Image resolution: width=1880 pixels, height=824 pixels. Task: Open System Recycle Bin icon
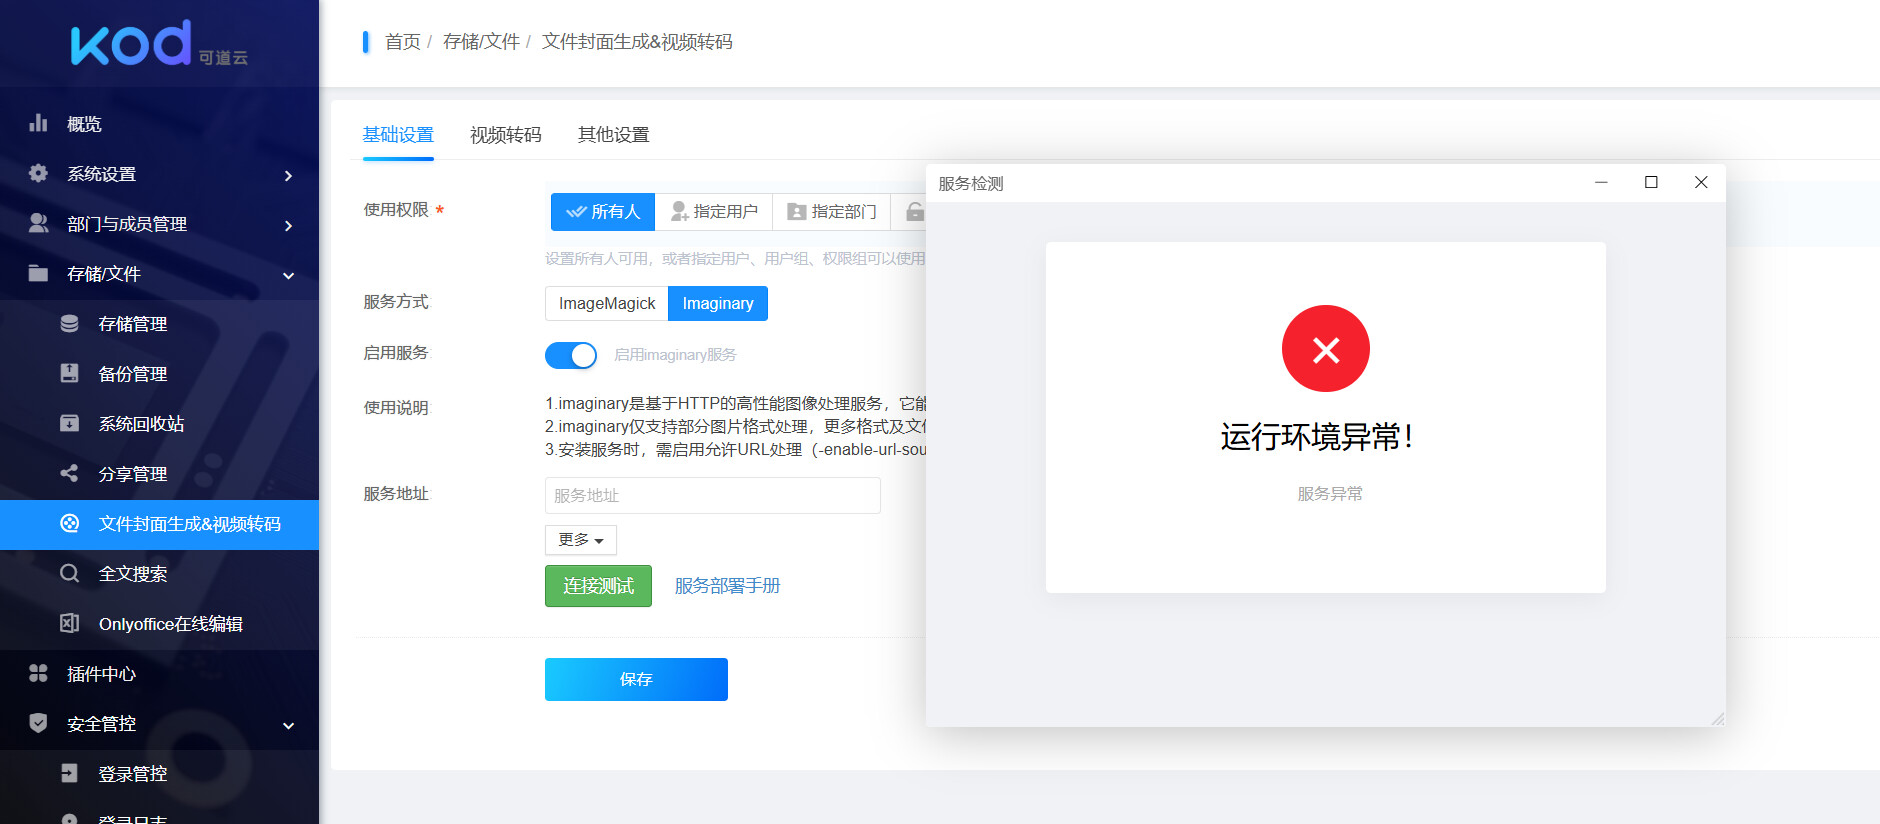pyautogui.click(x=69, y=423)
